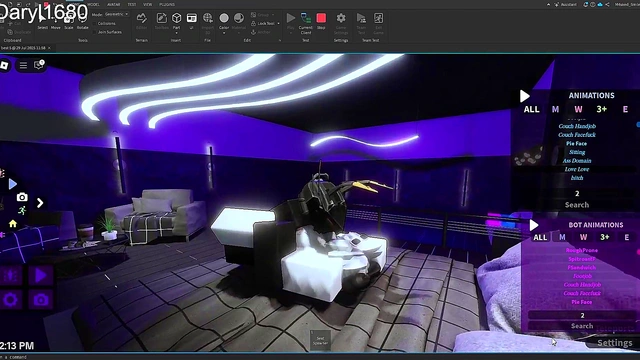Click the yellow home icon
Screen dimensions: 640x360
tap(13, 224)
